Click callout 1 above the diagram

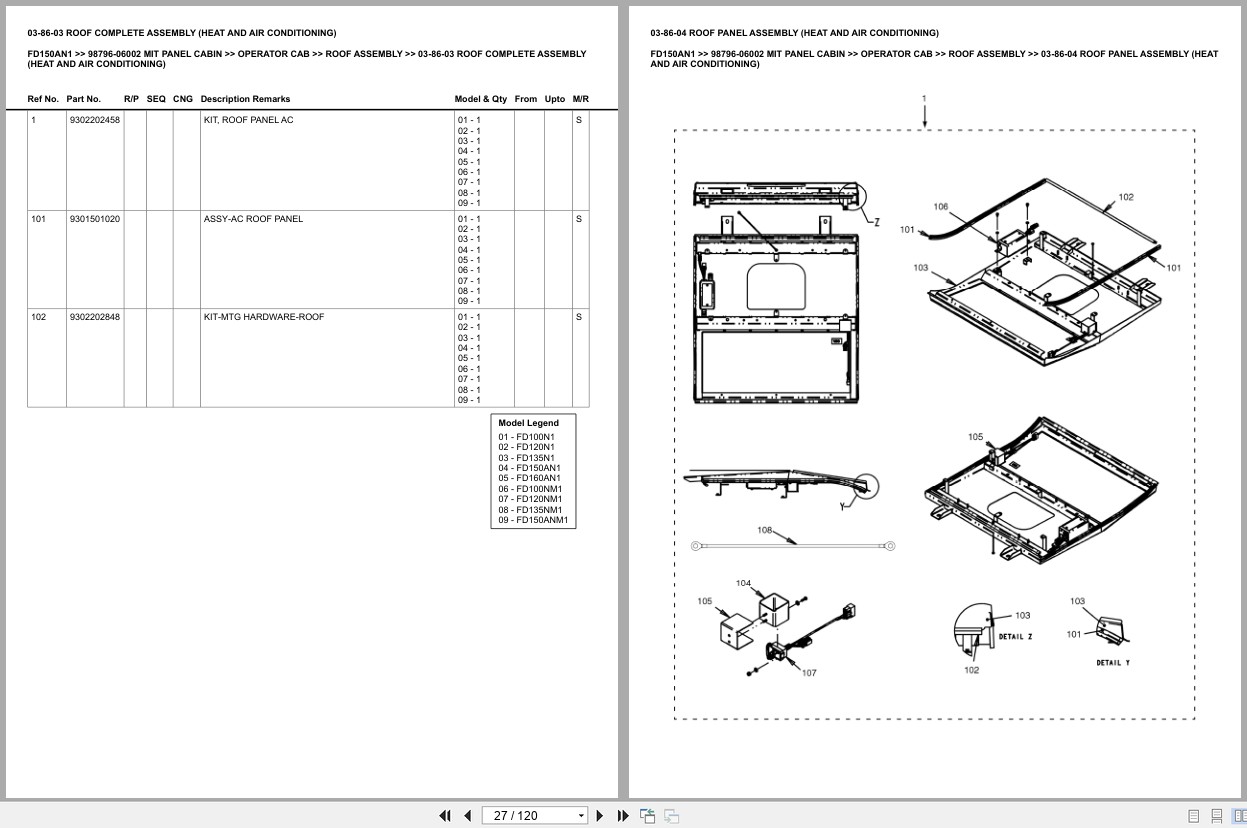coord(924,98)
